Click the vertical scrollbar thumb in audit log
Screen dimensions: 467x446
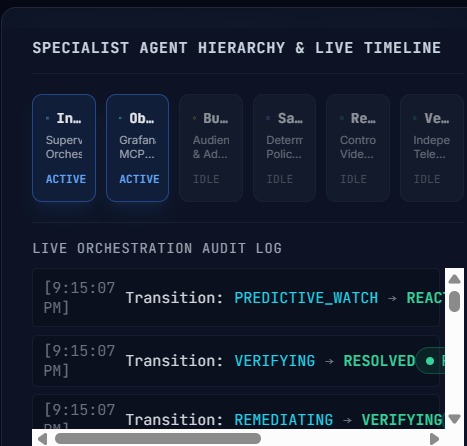pyautogui.click(x=454, y=301)
